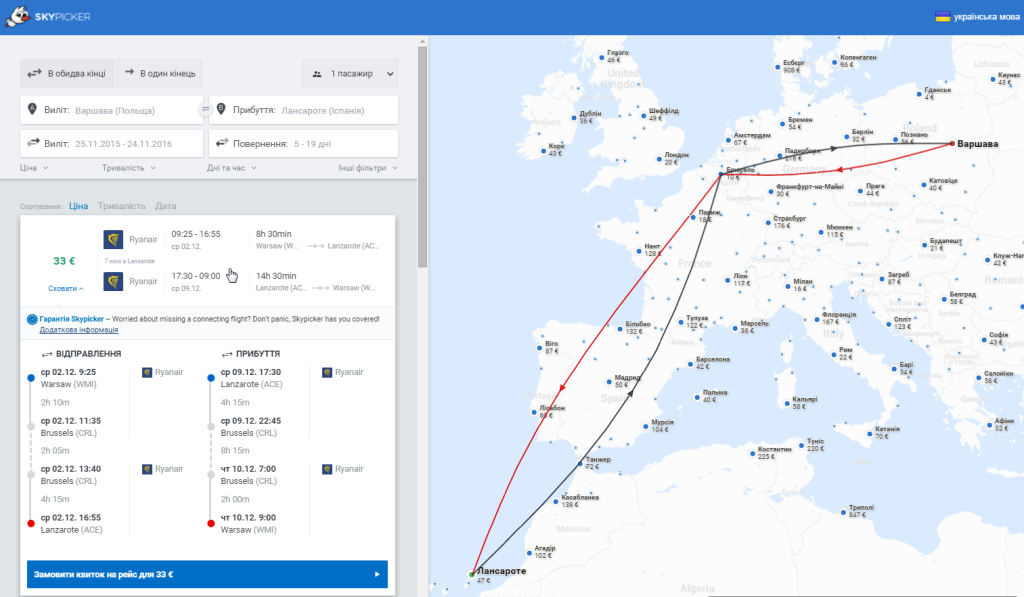Click the Барселона city dot on map
1024x597 pixels.
click(x=690, y=364)
